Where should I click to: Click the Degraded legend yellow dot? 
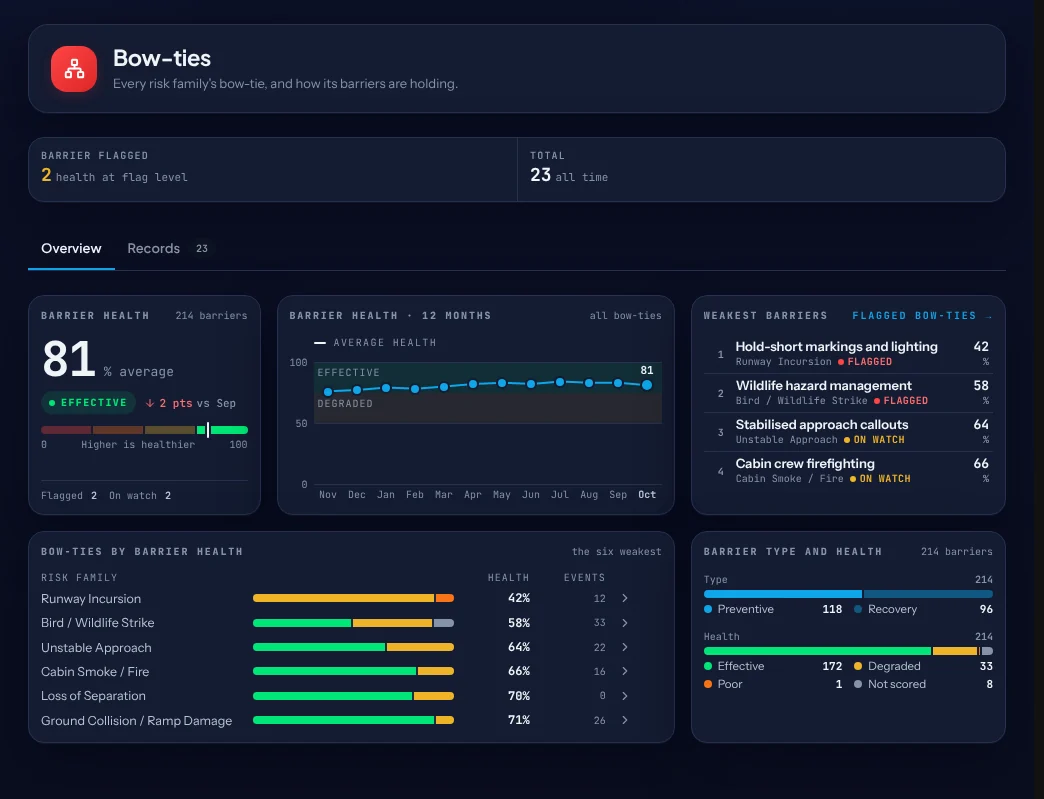point(858,666)
